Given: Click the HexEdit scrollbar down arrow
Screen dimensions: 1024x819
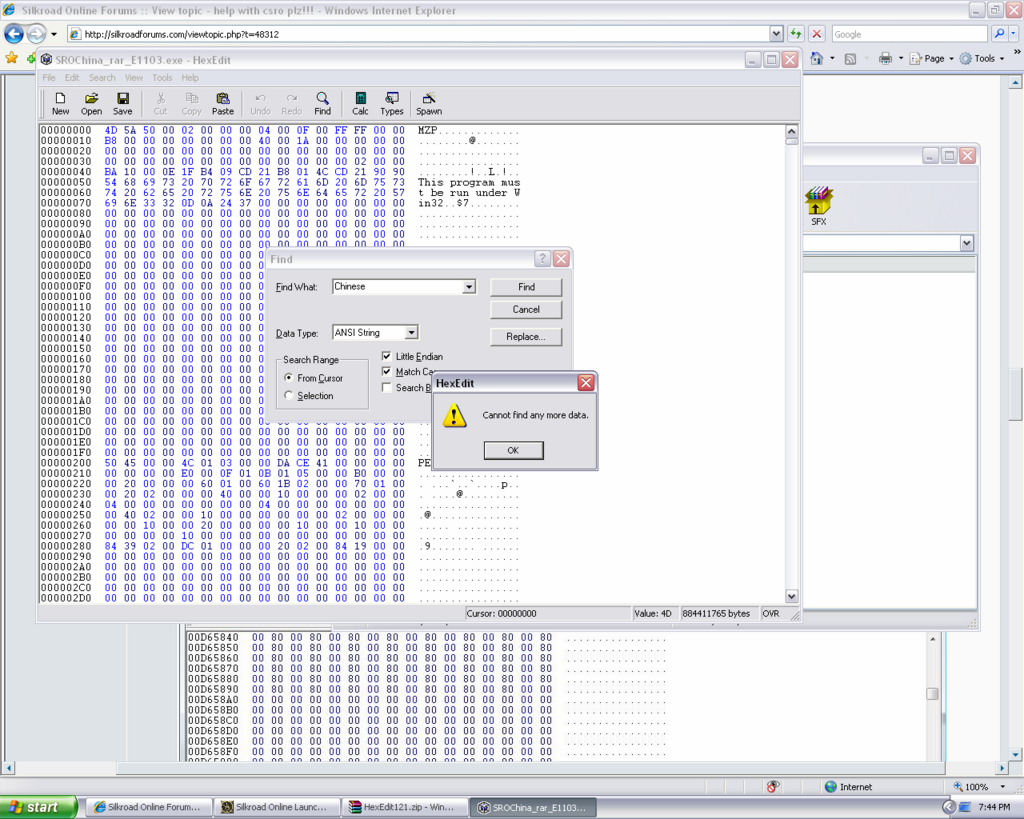Looking at the screenshot, I should tap(792, 596).
